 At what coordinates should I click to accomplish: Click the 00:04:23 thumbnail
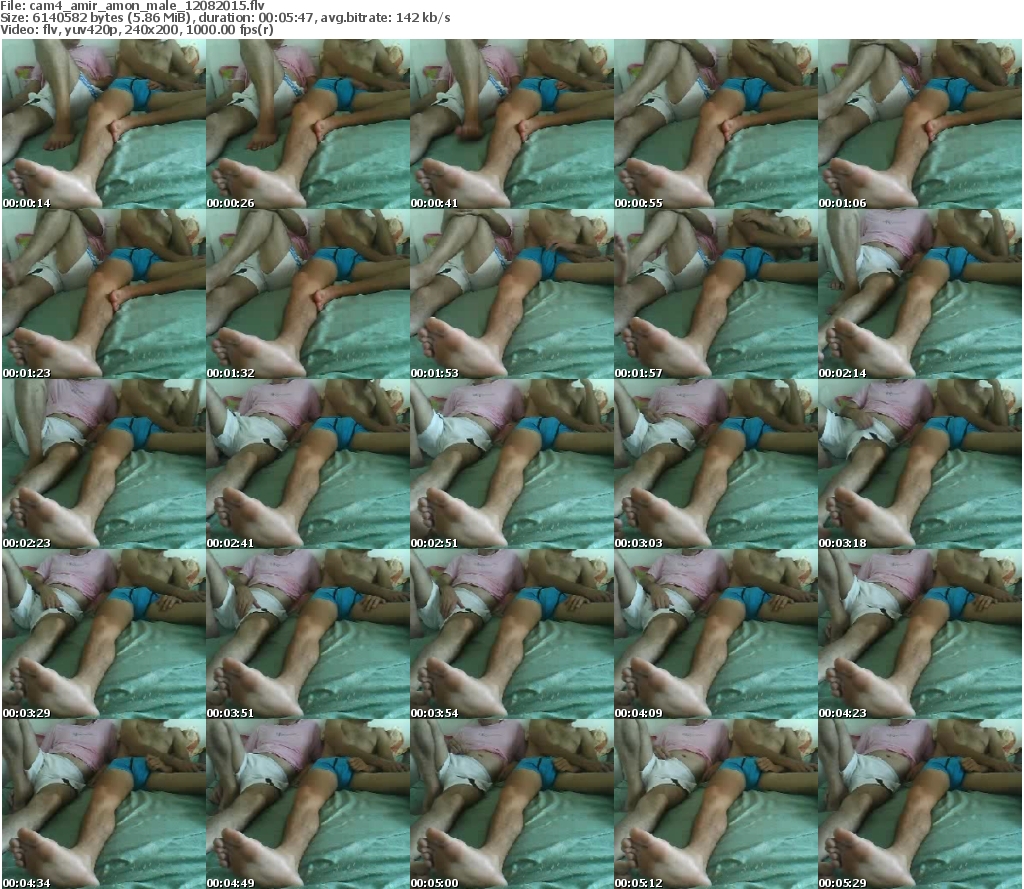click(x=920, y=634)
